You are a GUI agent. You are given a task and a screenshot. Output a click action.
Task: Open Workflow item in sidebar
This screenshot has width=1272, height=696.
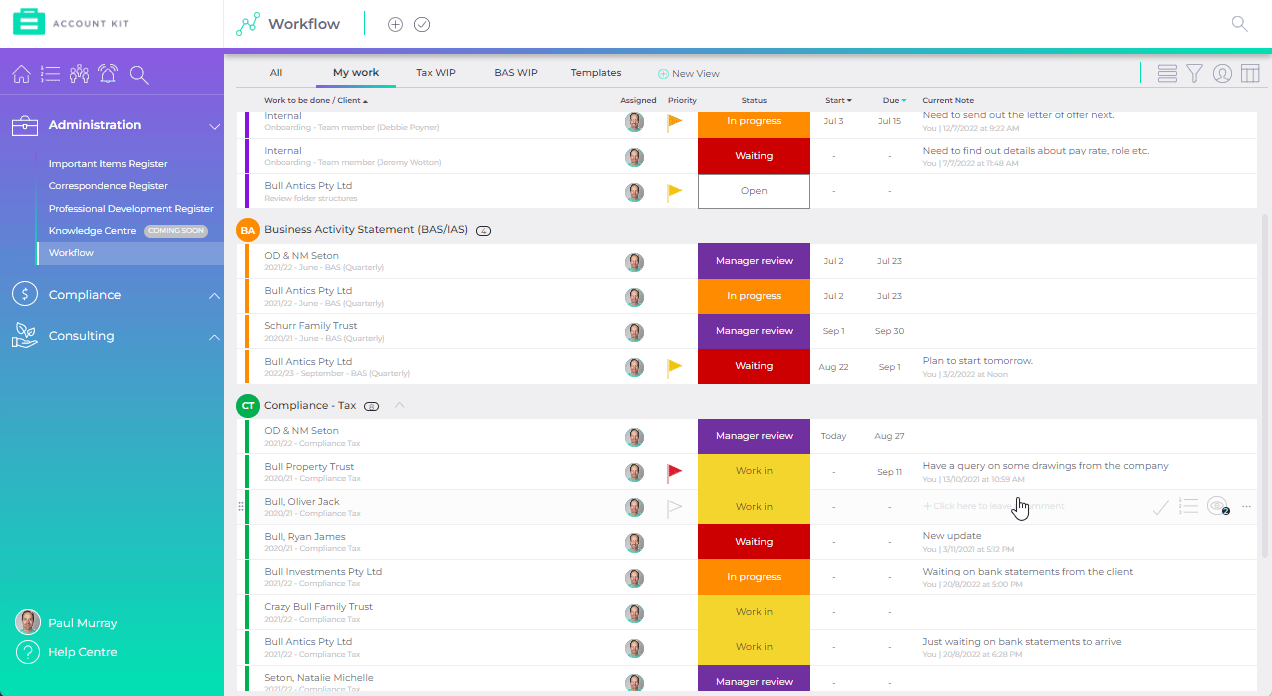[x=71, y=253]
